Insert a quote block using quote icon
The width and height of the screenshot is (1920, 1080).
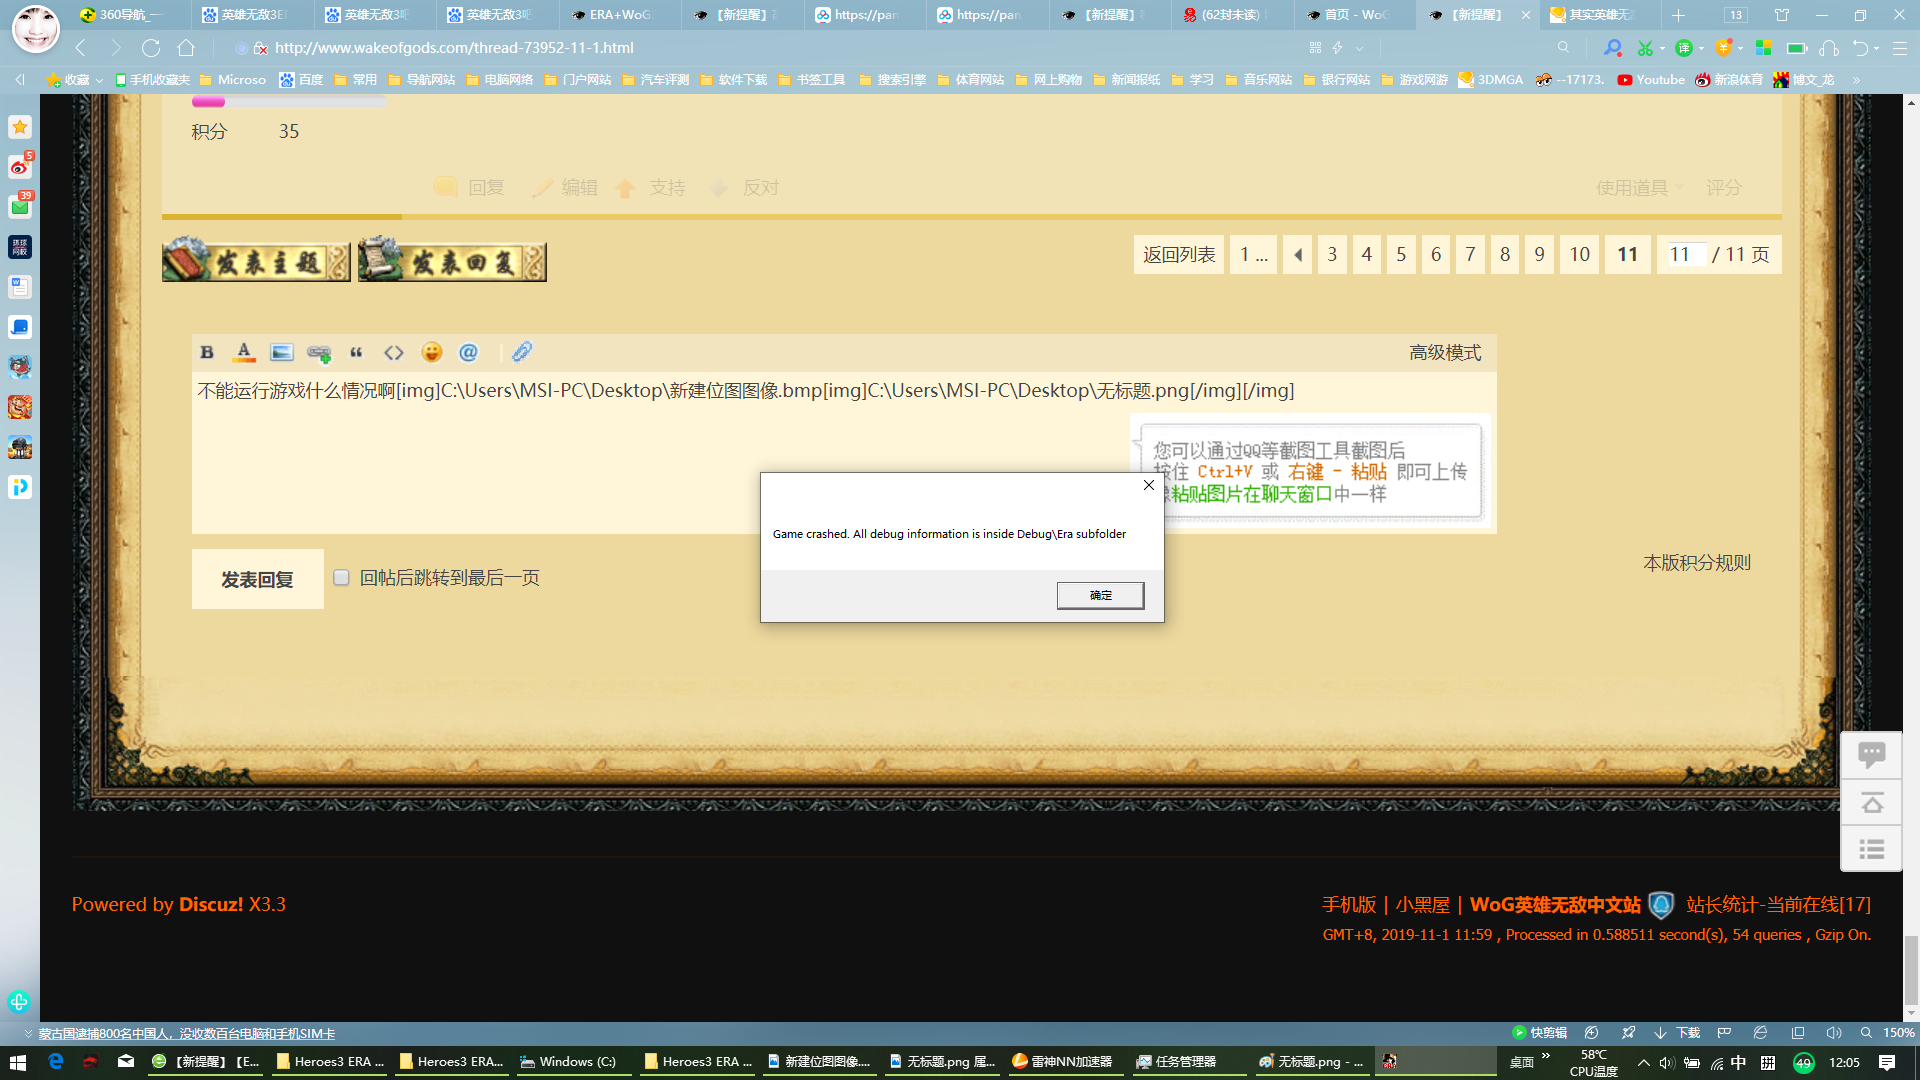coord(356,352)
